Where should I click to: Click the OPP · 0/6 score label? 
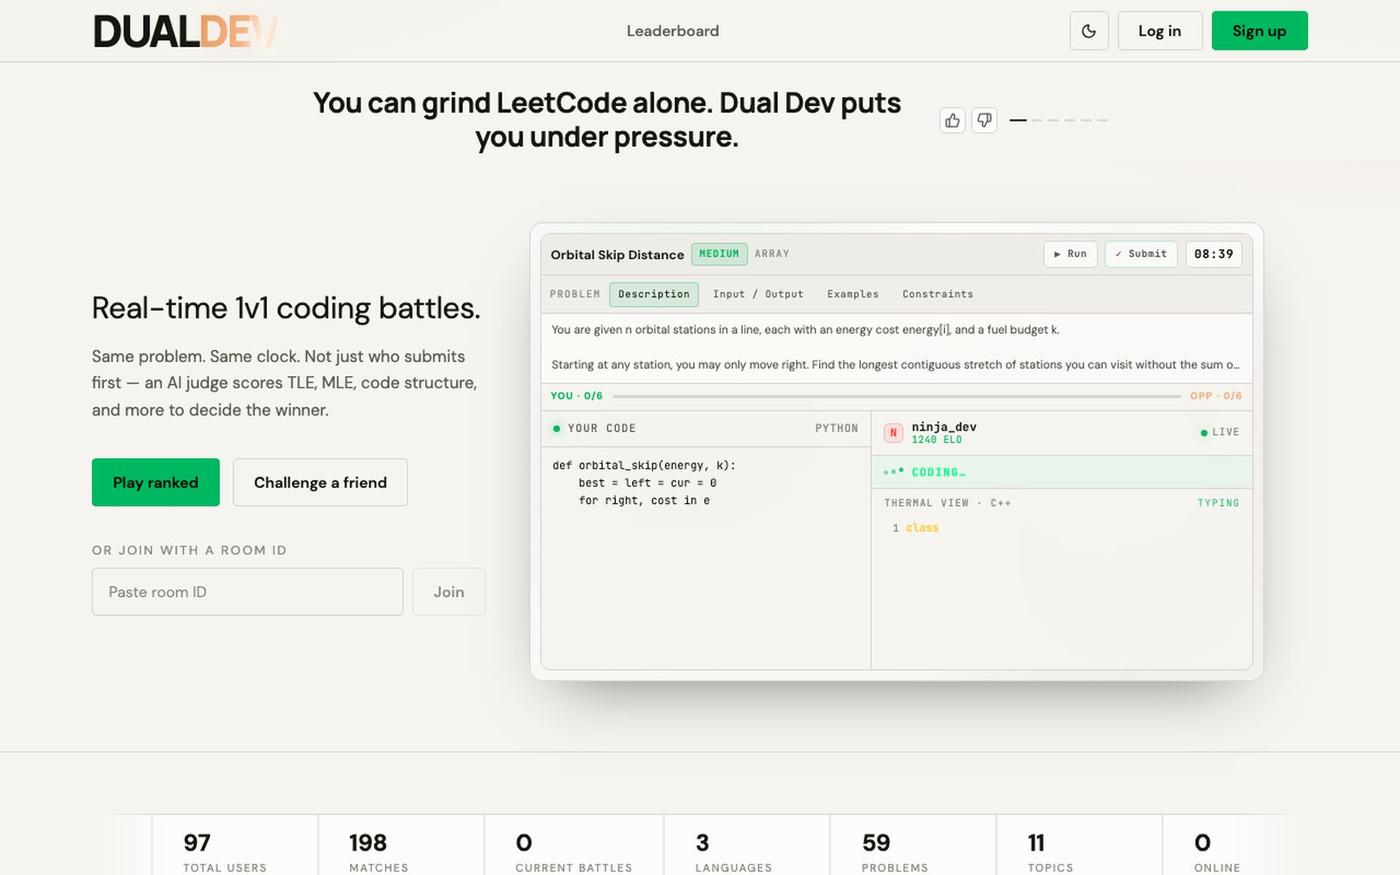(x=1216, y=396)
